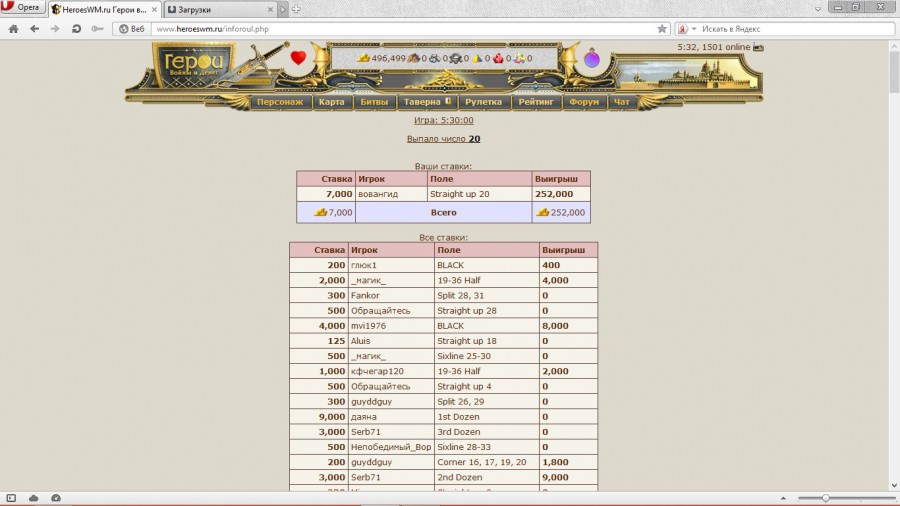Open the Битвы menu
Image resolution: width=900 pixels, height=506 pixels.
coord(374,102)
